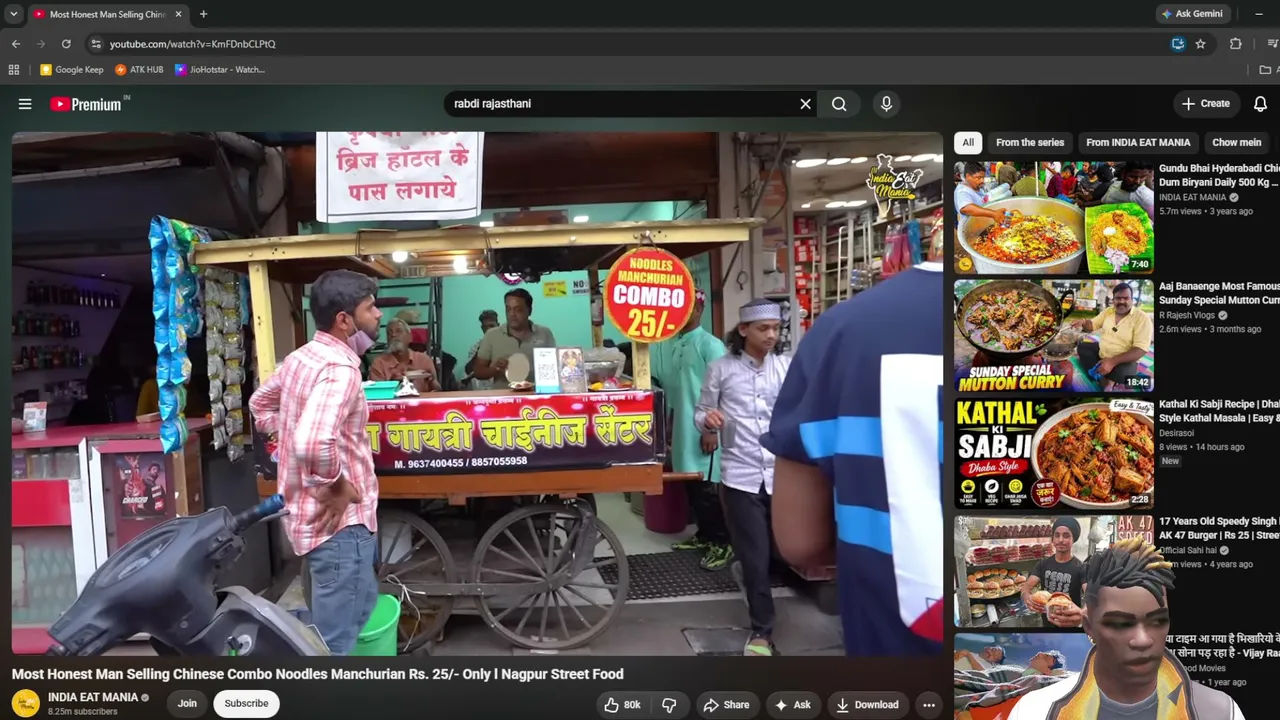The height and width of the screenshot is (720, 1280).
Task: Clear the search query with the X
Action: click(x=805, y=104)
